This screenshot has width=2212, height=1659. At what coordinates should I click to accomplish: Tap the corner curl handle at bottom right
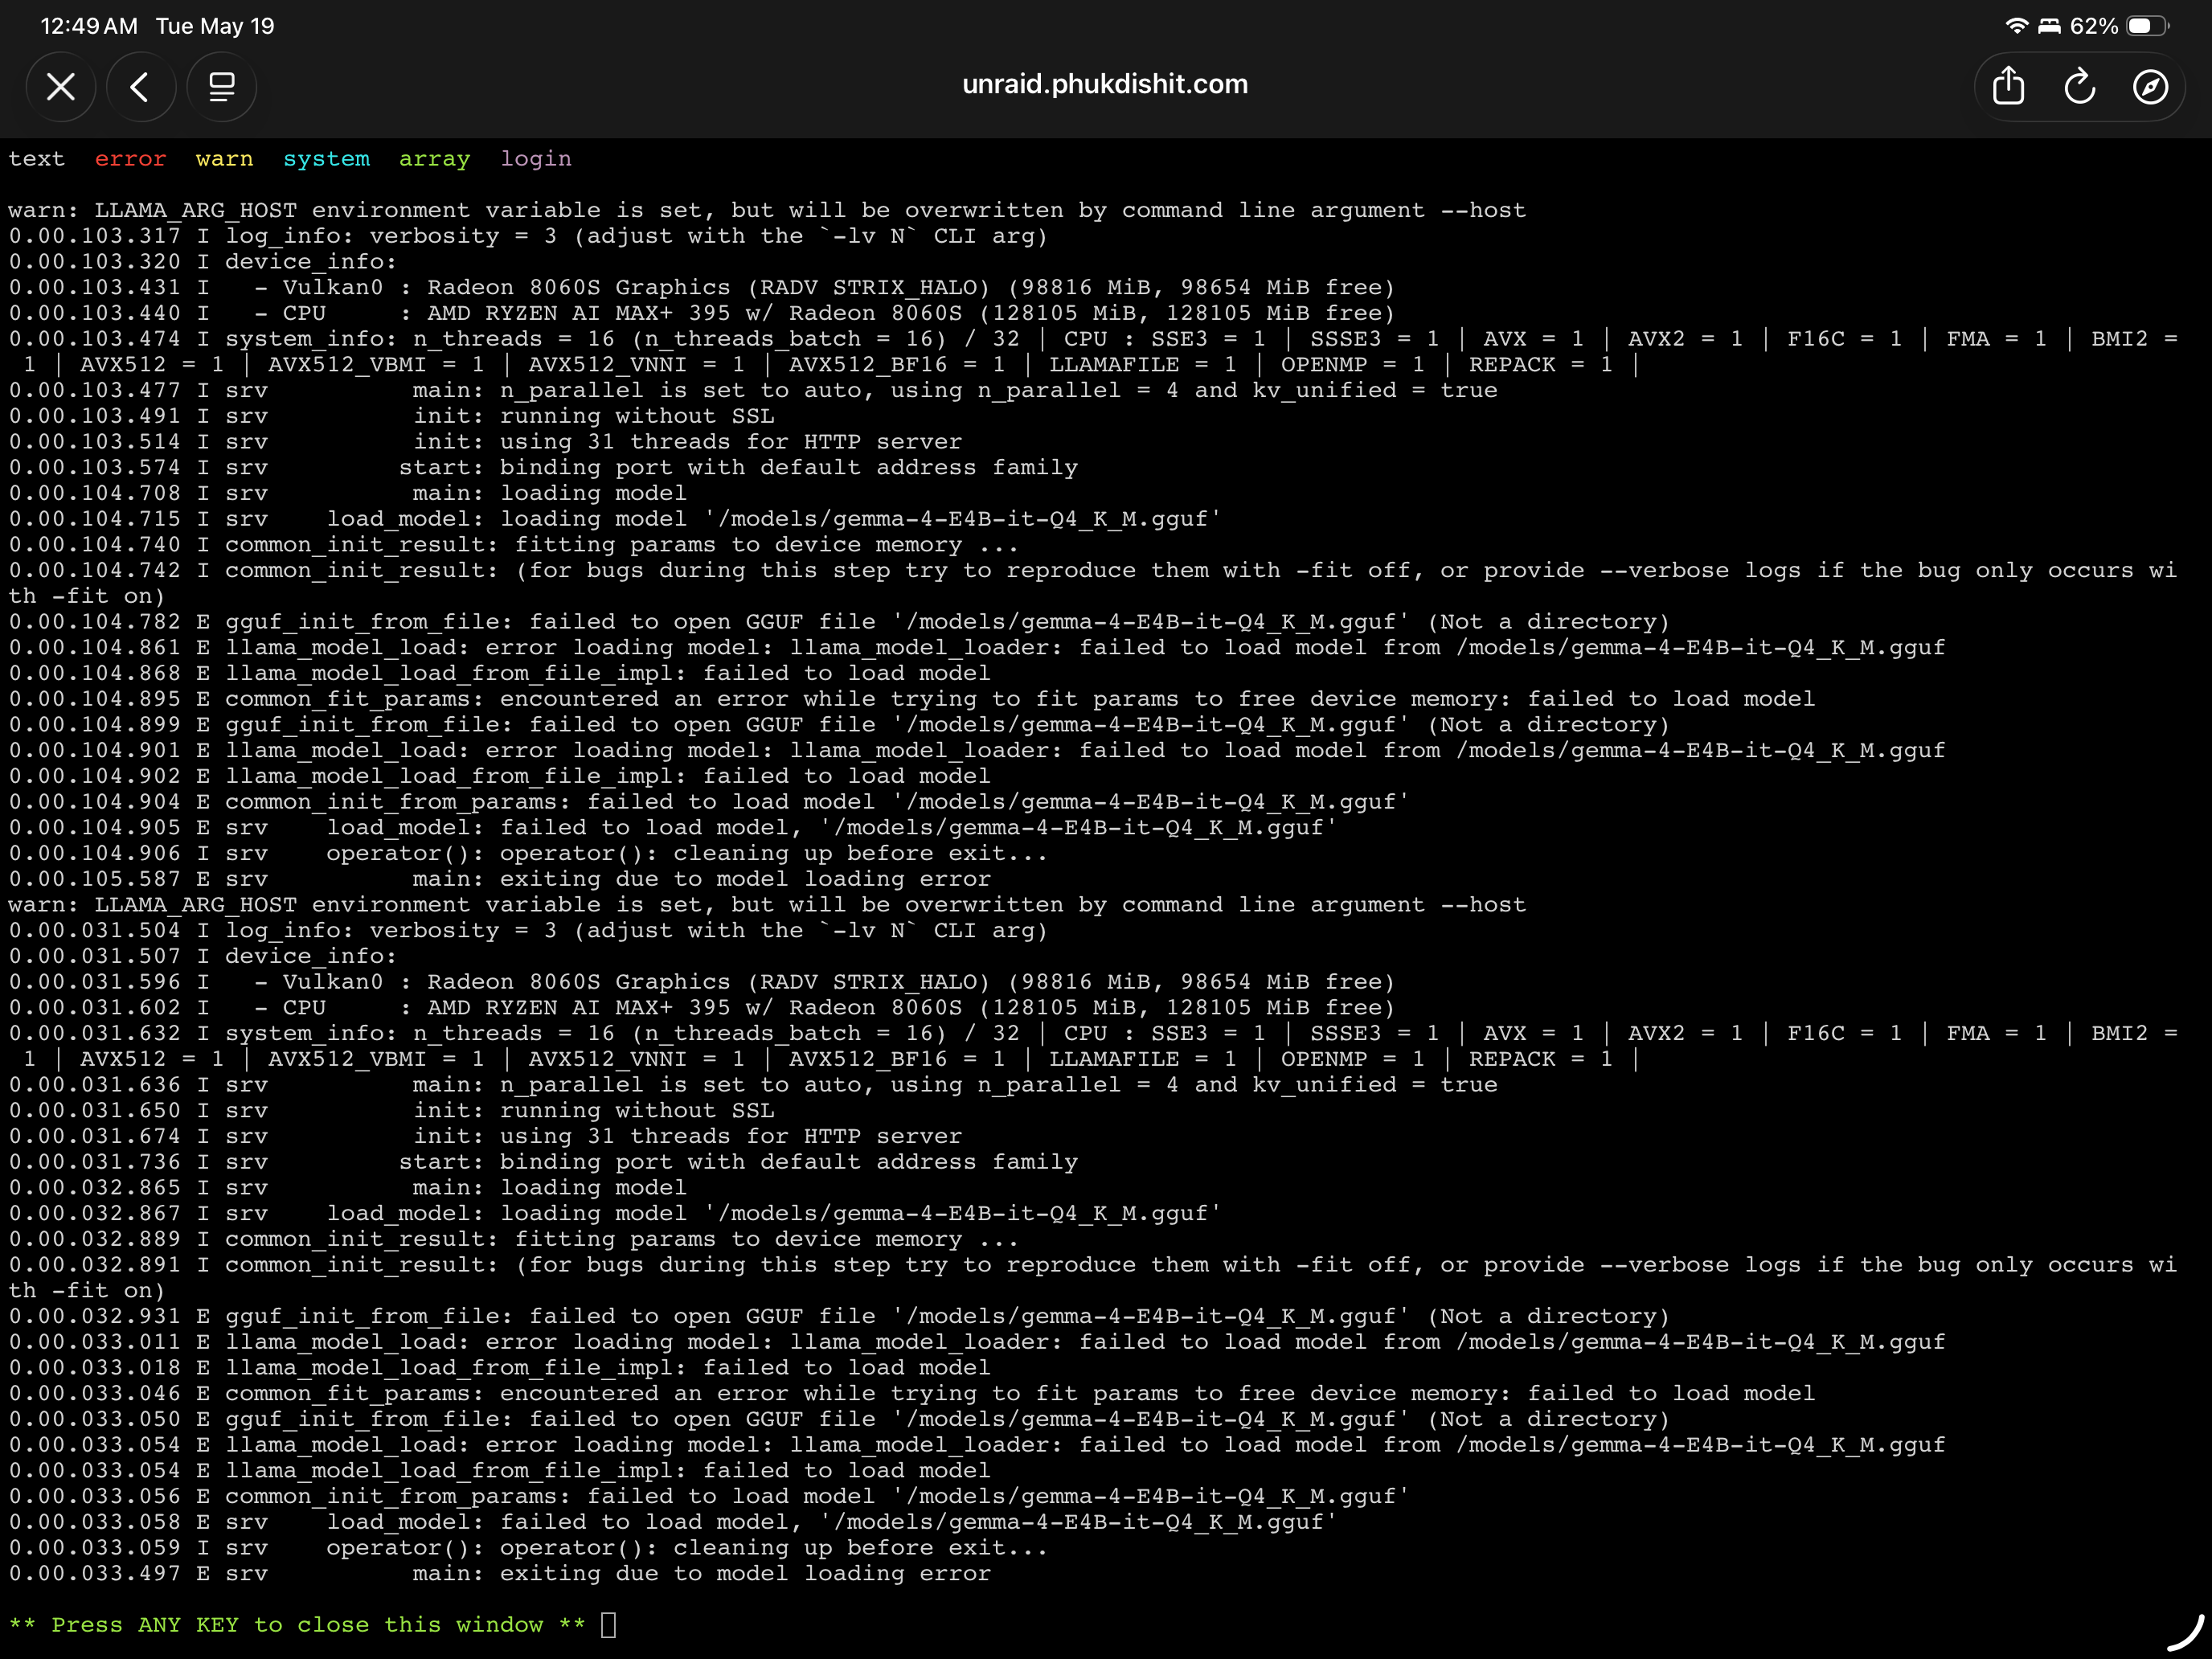pyautogui.click(x=2187, y=1632)
